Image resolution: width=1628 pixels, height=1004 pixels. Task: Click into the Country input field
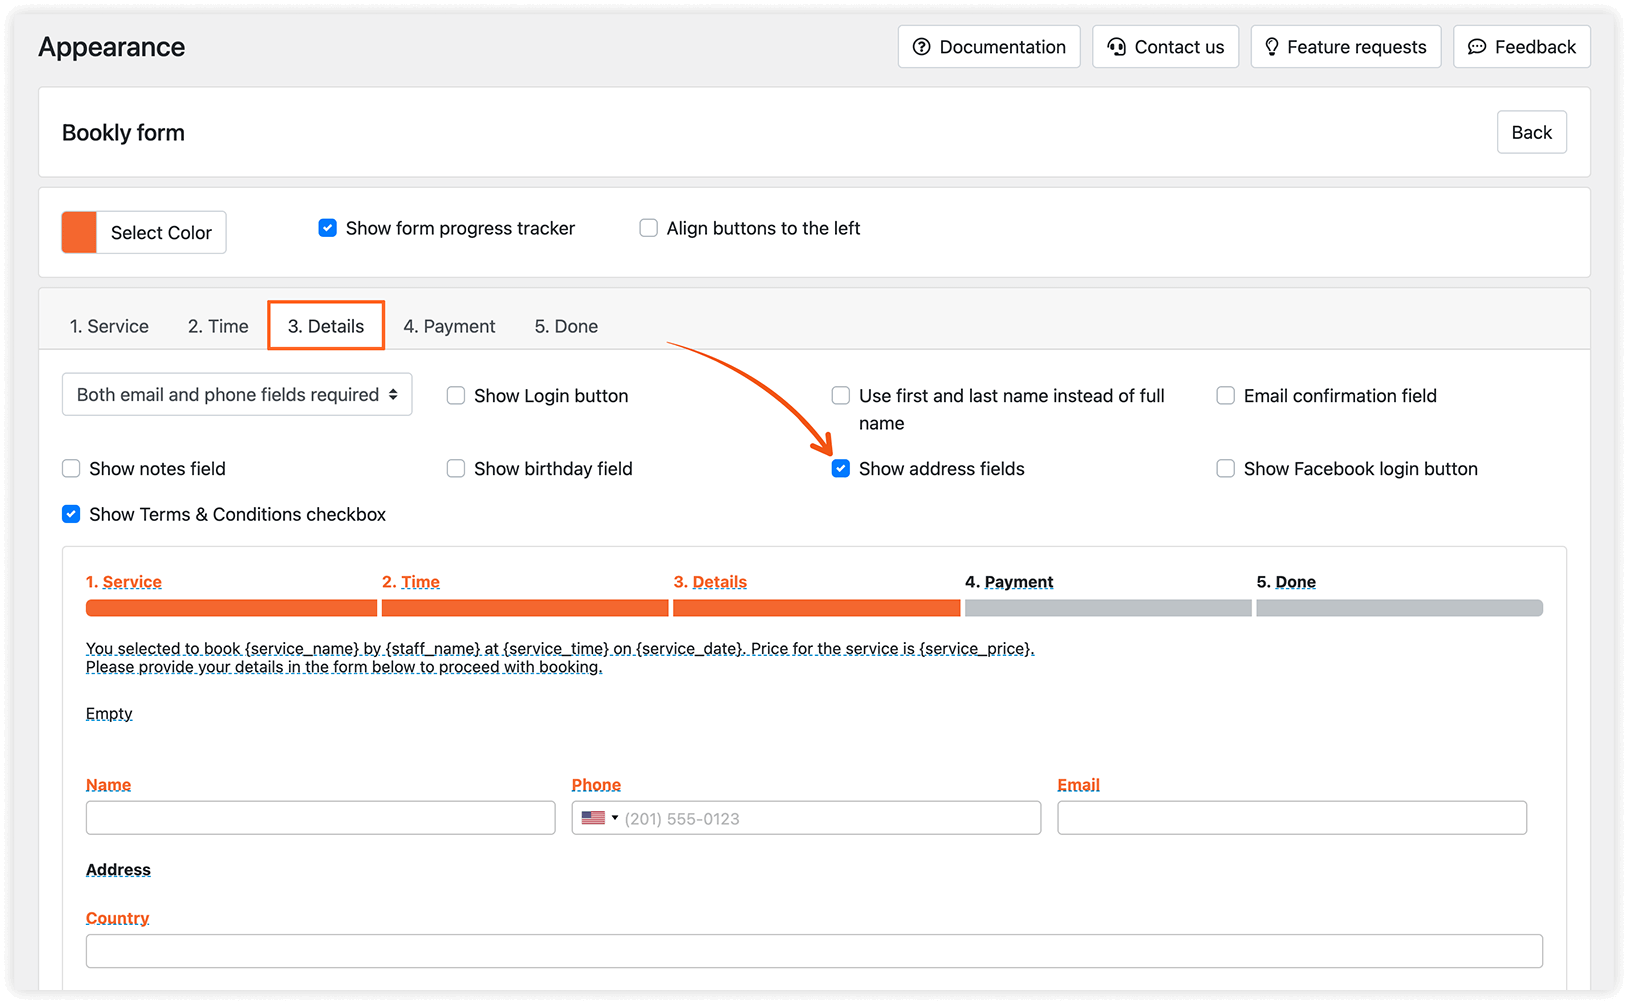[x=814, y=951]
